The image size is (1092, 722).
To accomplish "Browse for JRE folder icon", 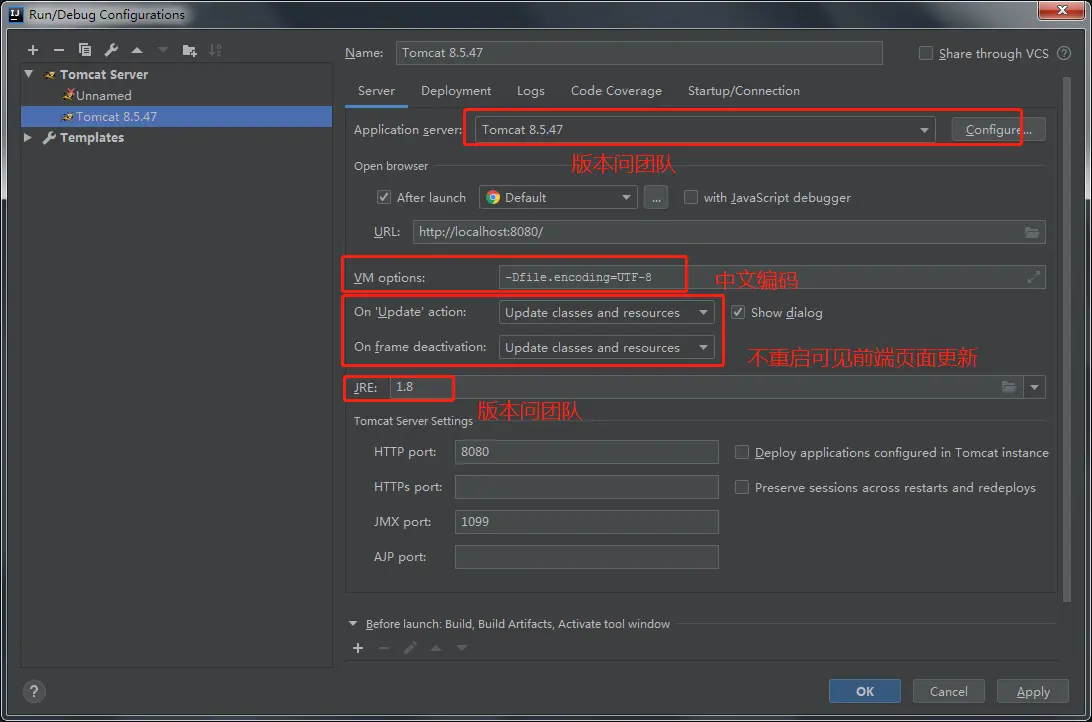I will (x=1008, y=387).
